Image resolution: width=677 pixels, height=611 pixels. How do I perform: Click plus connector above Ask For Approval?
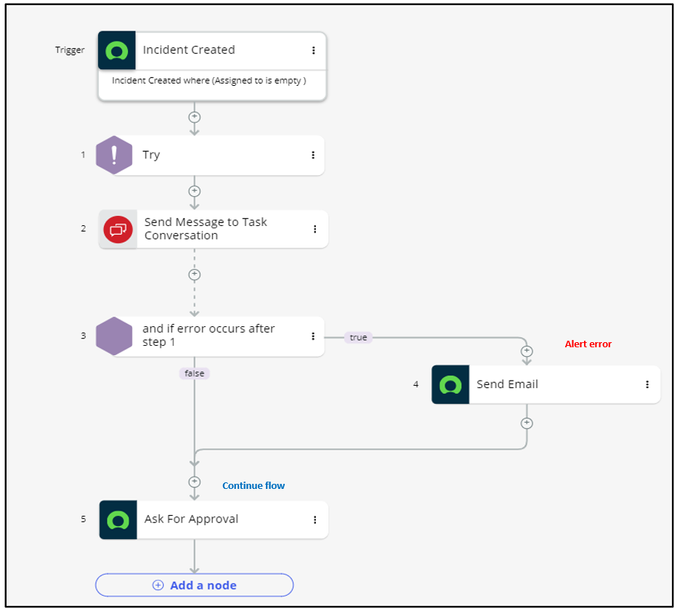pos(194,482)
